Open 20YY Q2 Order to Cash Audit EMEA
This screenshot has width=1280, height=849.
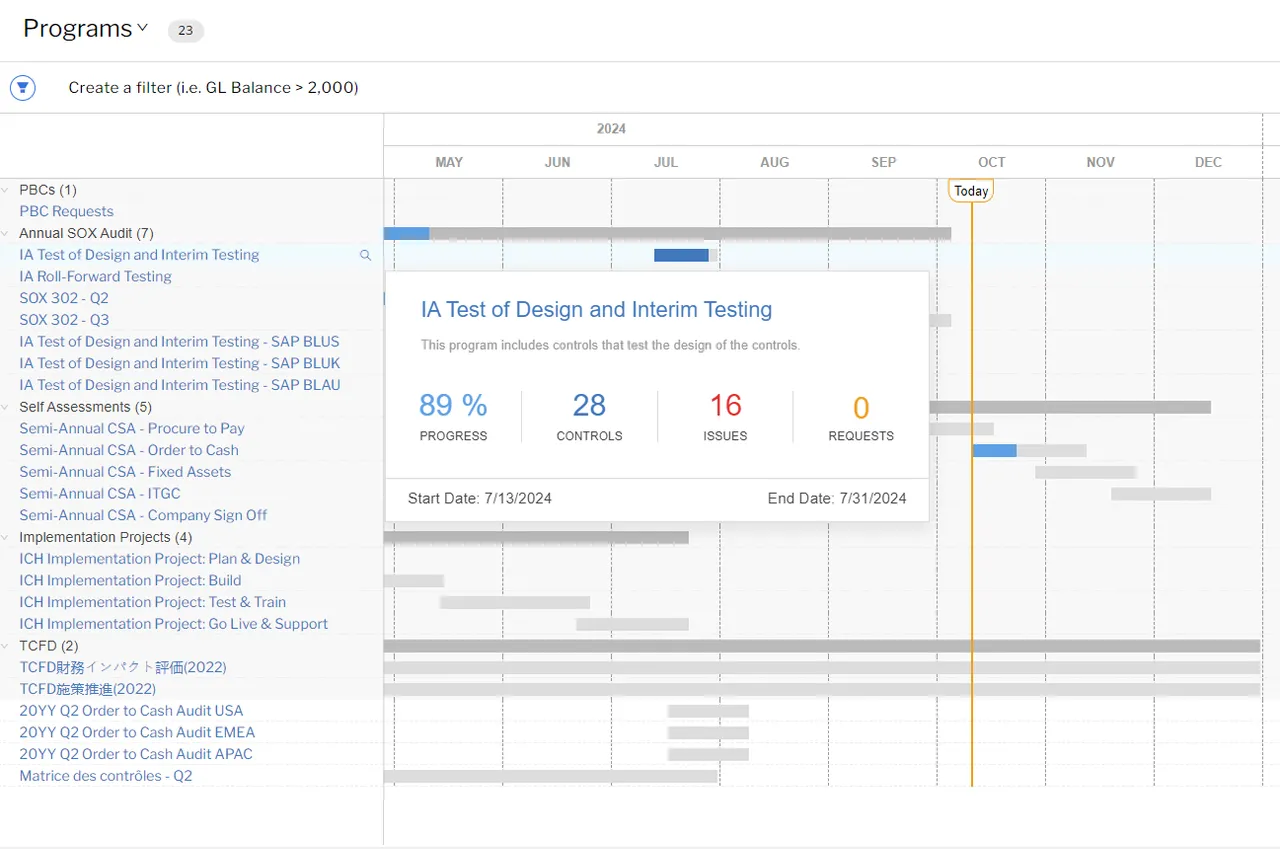pos(137,732)
